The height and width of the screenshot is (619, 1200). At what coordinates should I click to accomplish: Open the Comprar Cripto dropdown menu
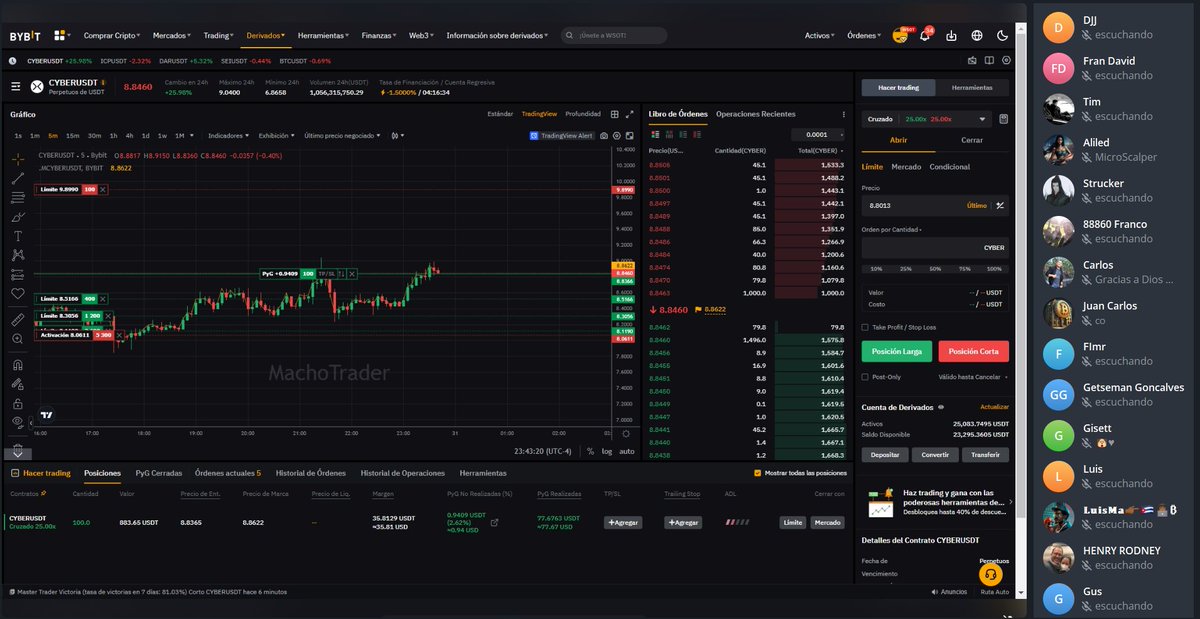coord(112,35)
